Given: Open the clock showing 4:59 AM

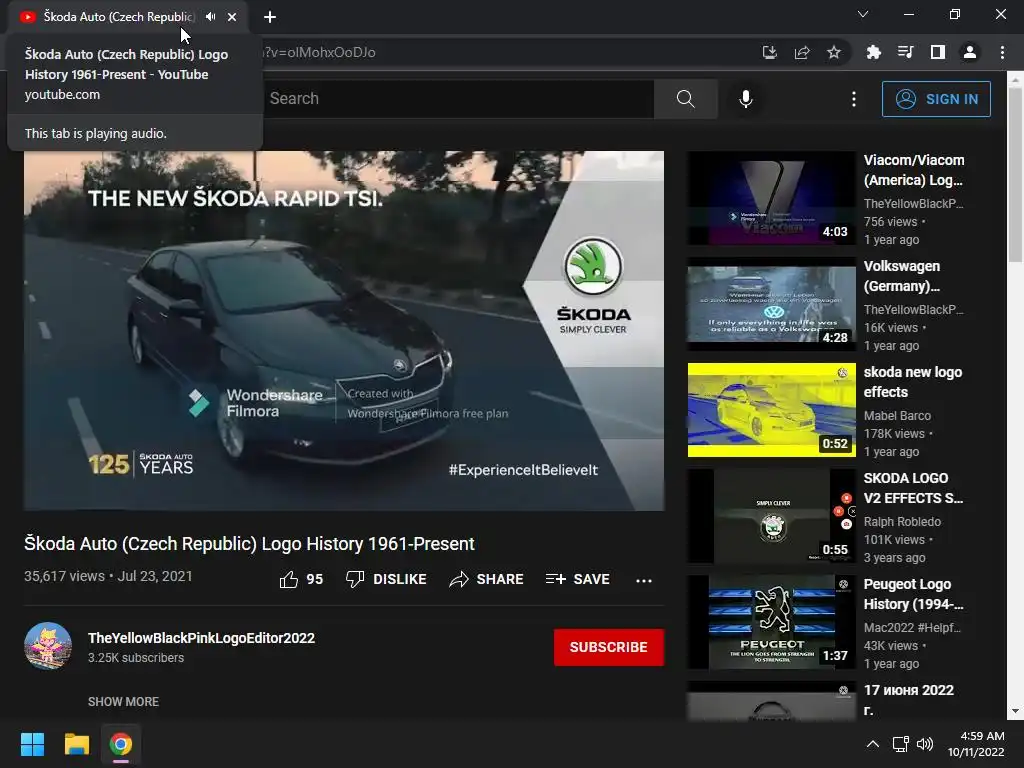Looking at the screenshot, I should (976, 744).
